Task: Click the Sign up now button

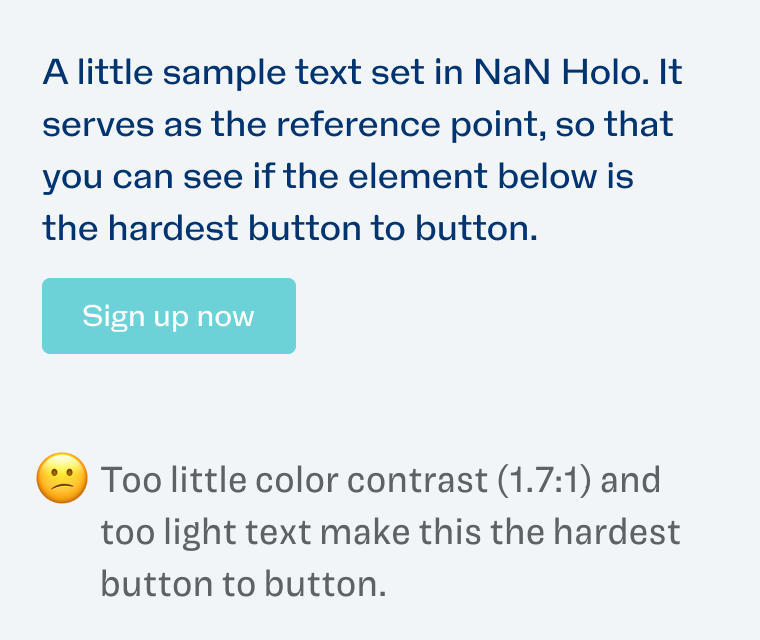Action: (169, 316)
